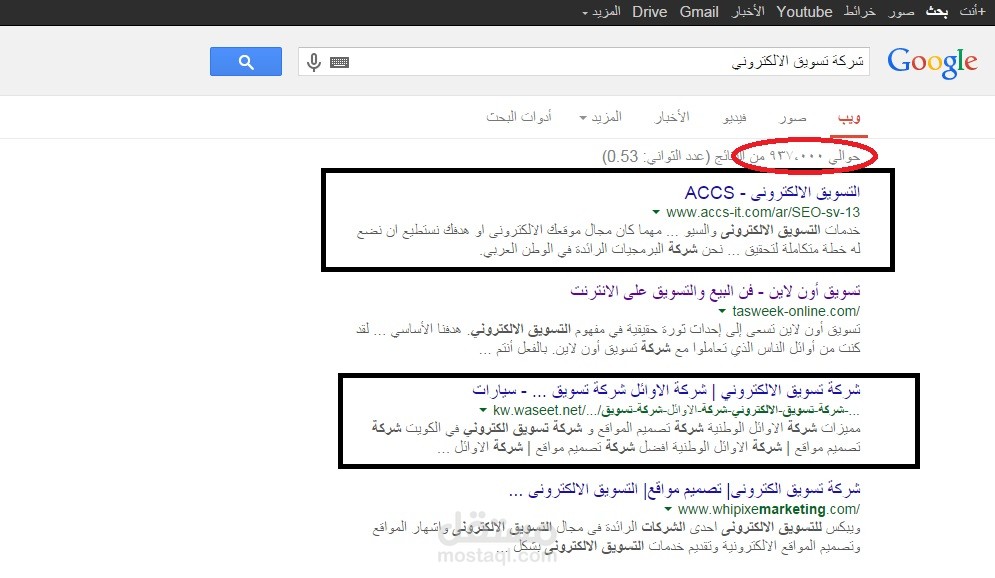This screenshot has height=578, width=995.
Task: Open the on-screen keyboard icon
Action: (339, 62)
